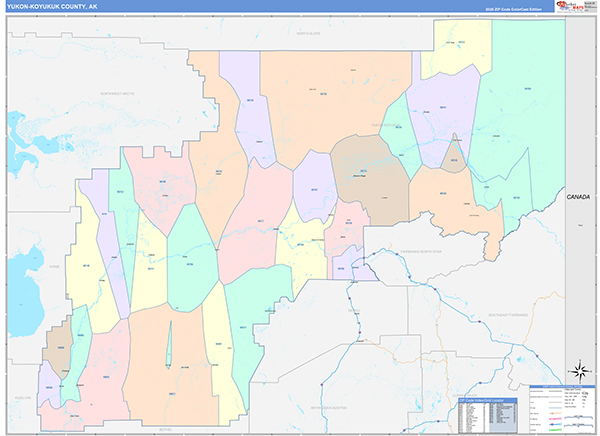Open the ZIP Code Index/Grid Locator table
Image resolution: width=600 pixels, height=436 pixels.
pyautogui.click(x=488, y=416)
